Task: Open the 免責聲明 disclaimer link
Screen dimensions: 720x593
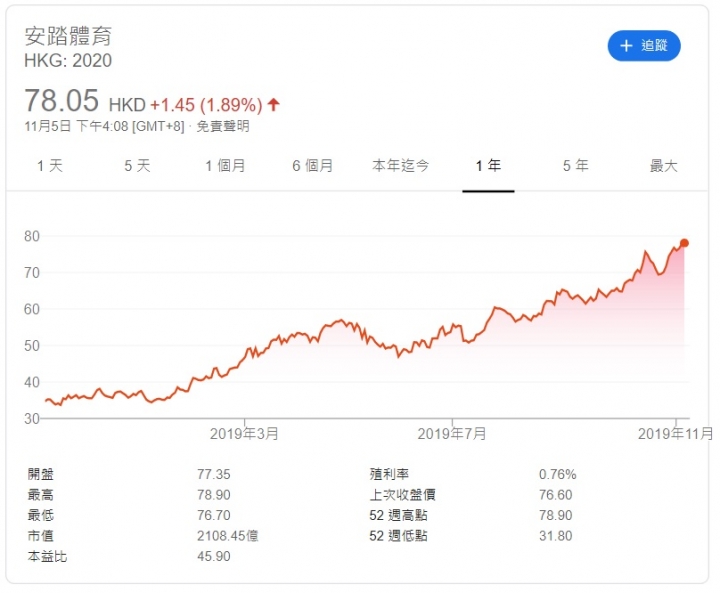Action: (x=223, y=126)
